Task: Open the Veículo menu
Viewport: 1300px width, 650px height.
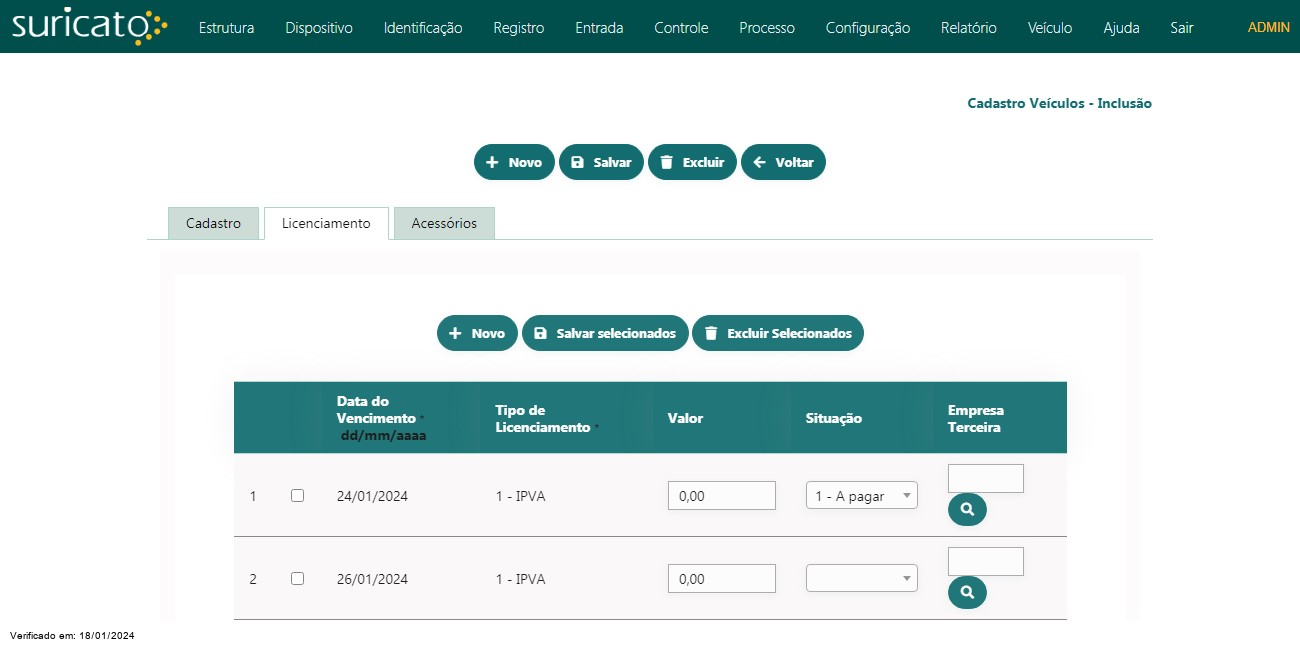Action: [1050, 28]
